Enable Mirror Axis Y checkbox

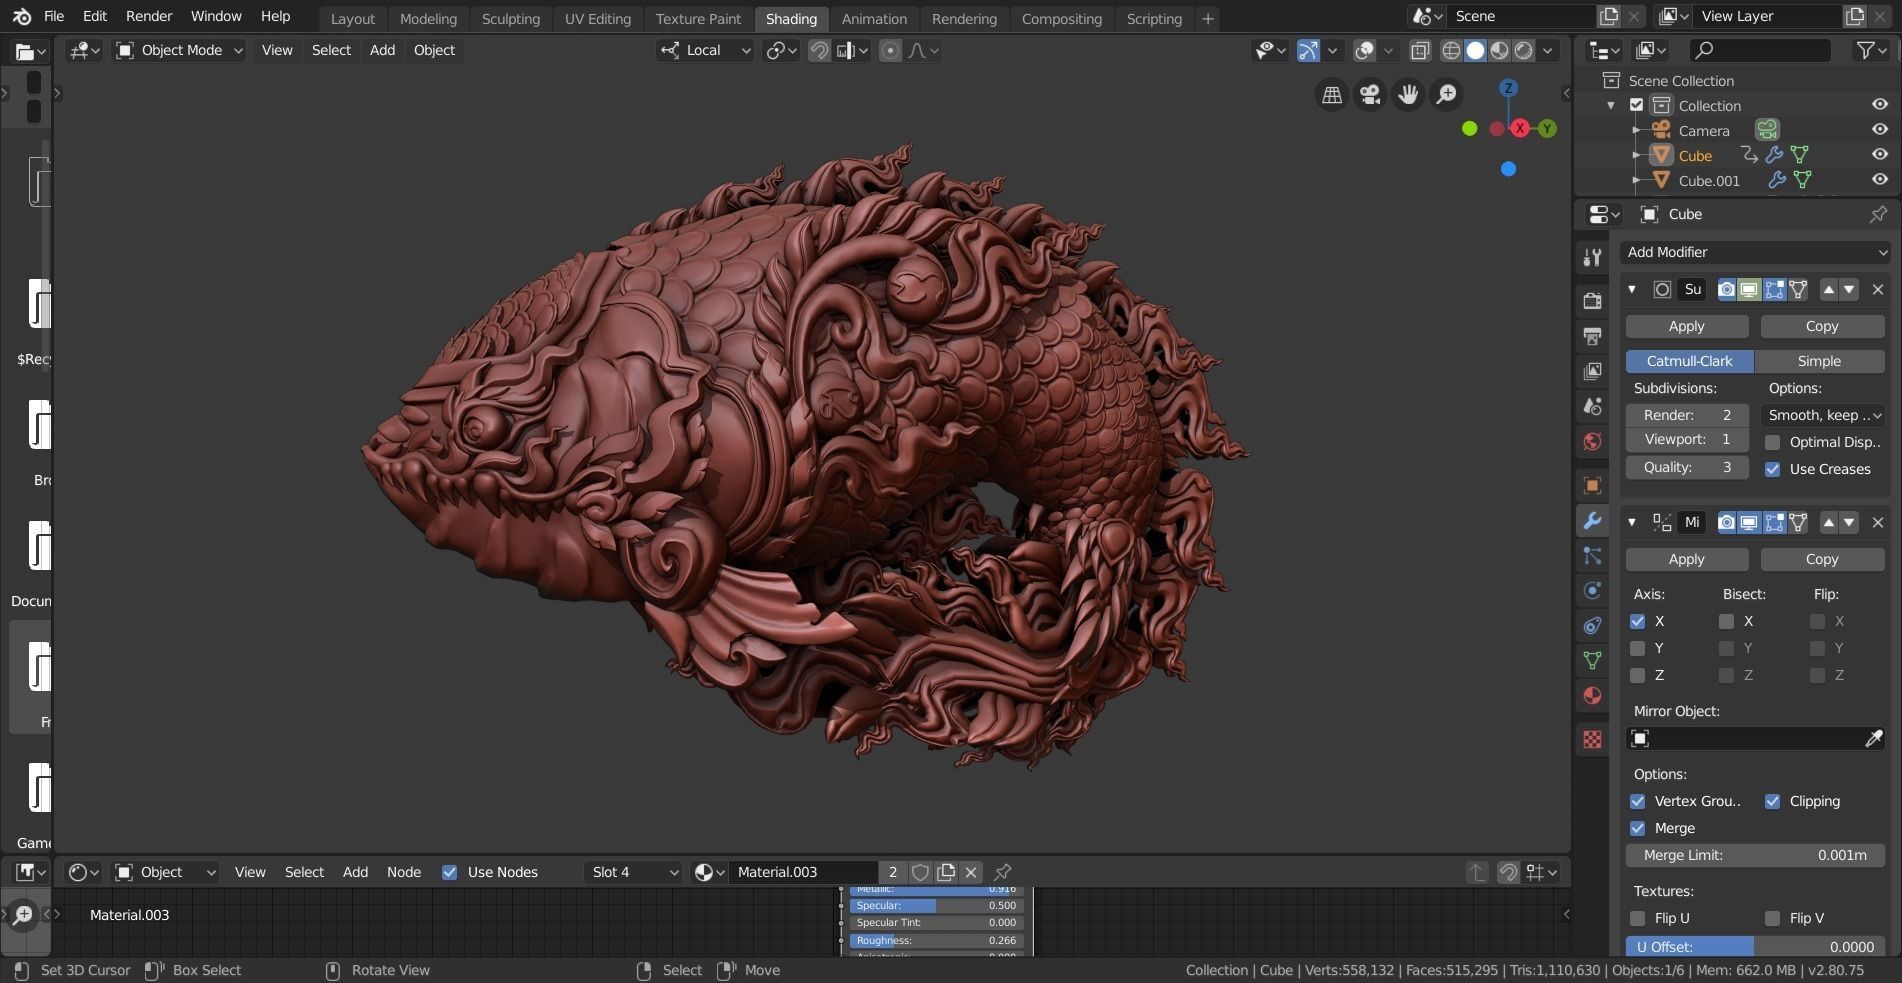click(x=1637, y=648)
